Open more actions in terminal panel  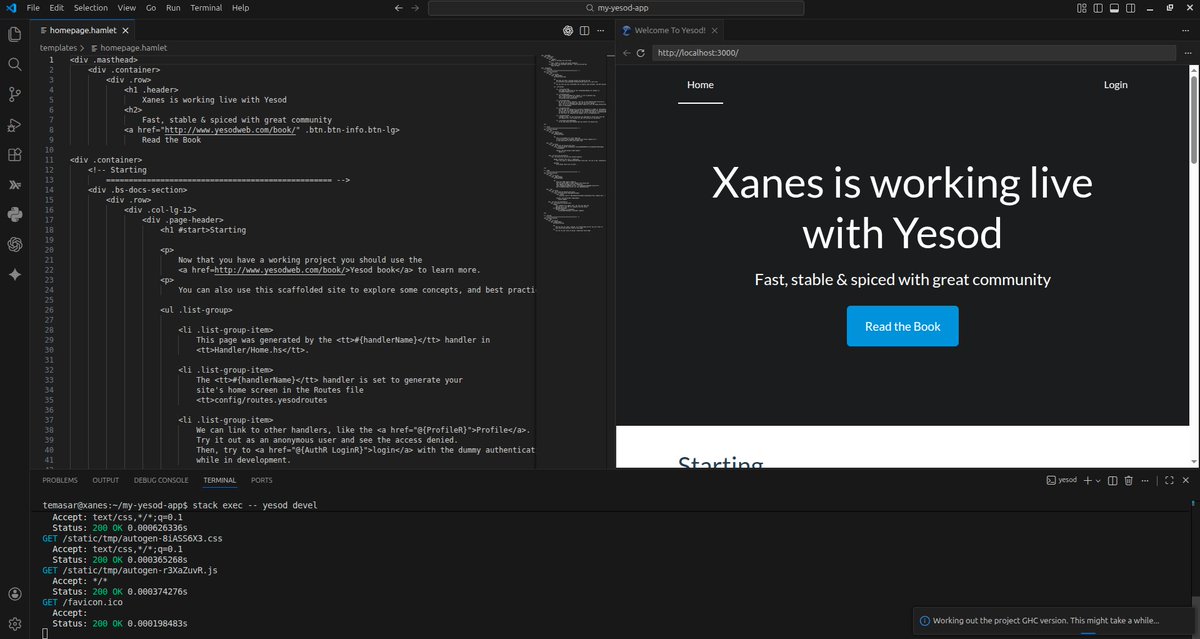tap(1144, 480)
